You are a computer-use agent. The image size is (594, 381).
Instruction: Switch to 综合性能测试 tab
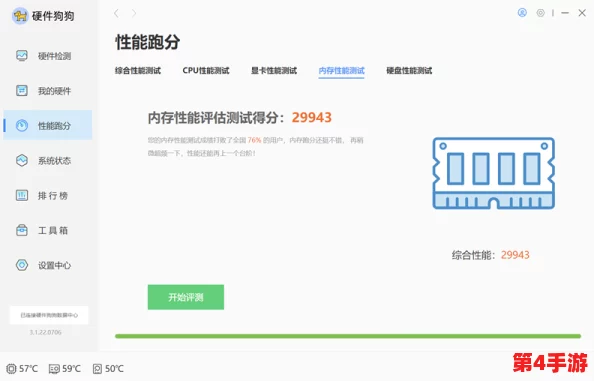click(x=138, y=70)
